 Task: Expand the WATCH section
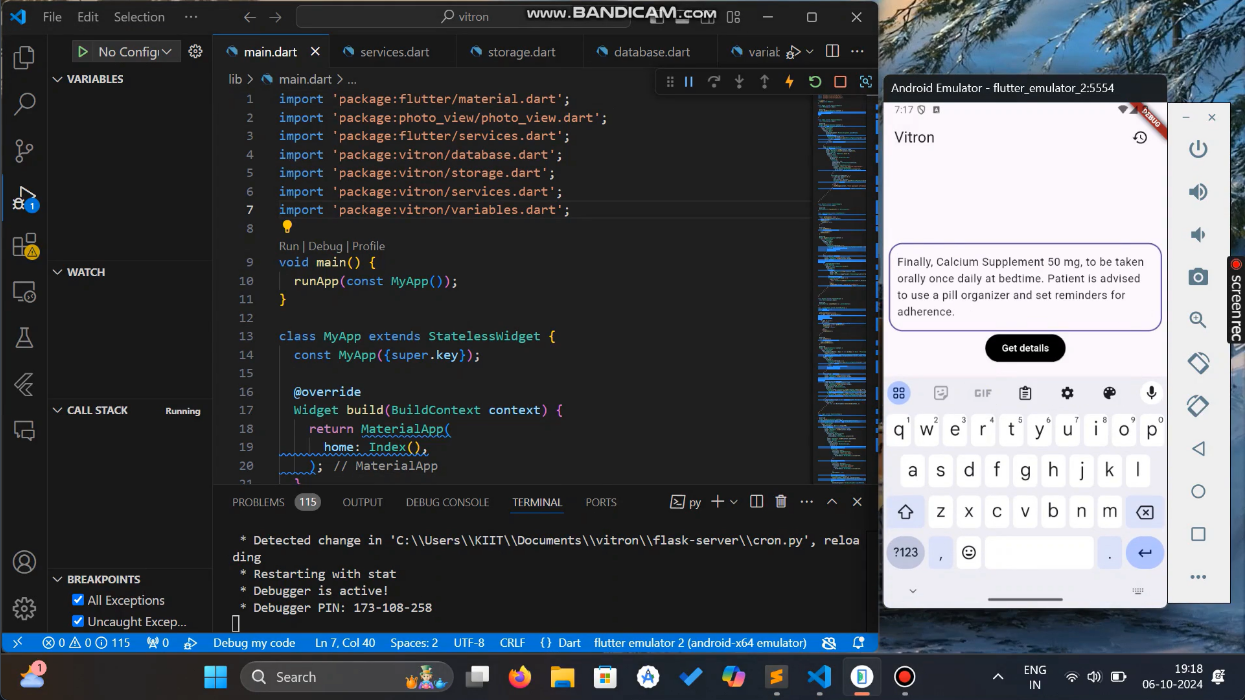point(131,272)
